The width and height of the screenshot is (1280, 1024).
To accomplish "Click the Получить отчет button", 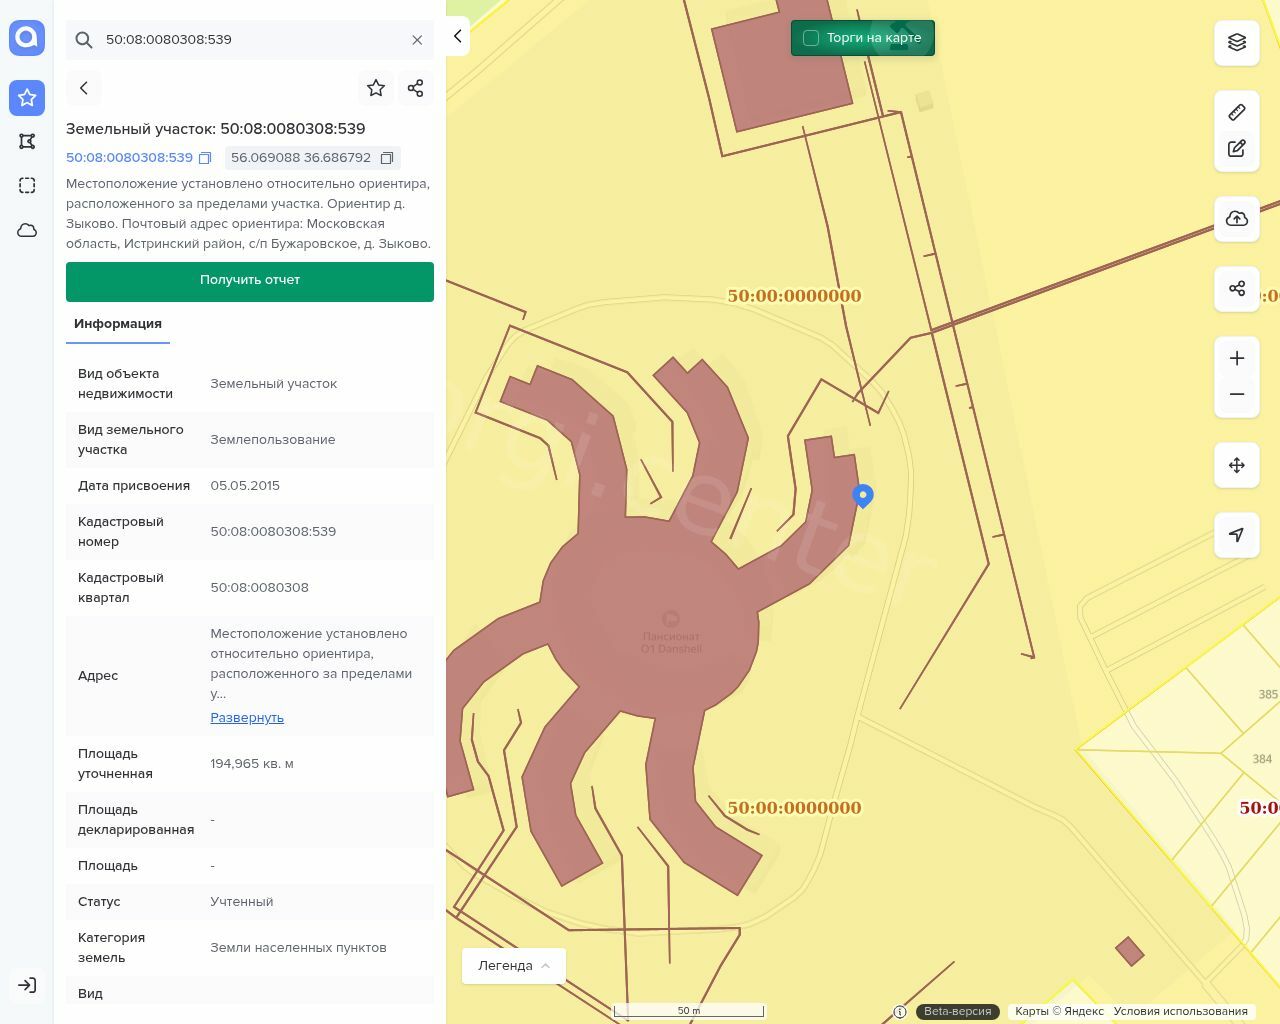I will [x=250, y=281].
